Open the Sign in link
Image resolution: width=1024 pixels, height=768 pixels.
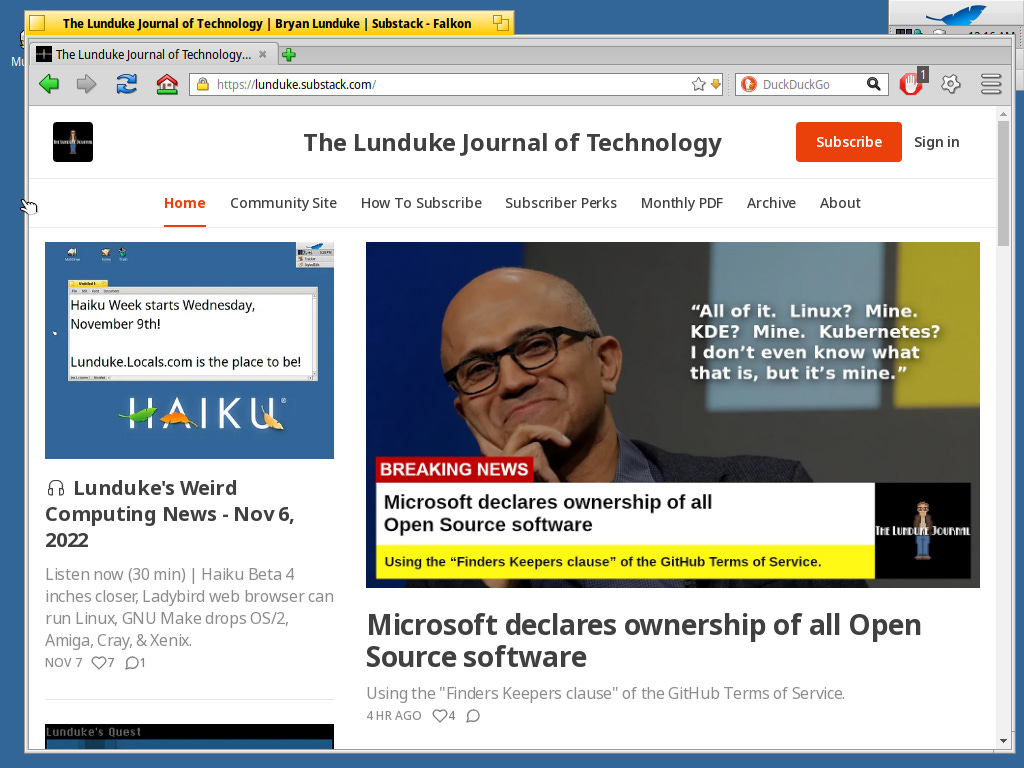[x=936, y=142]
